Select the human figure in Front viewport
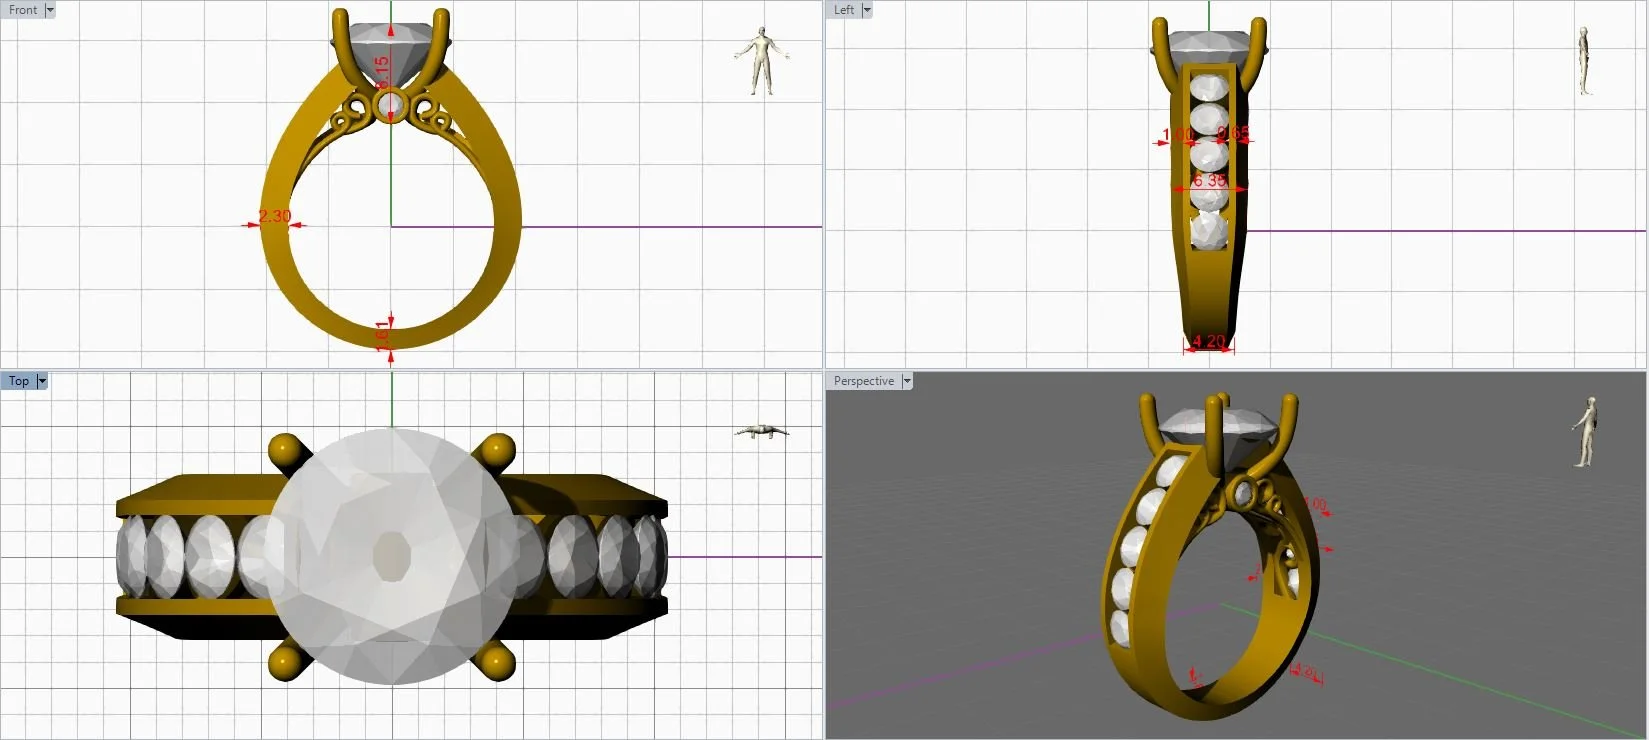Image resolution: width=1649 pixels, height=740 pixels. pyautogui.click(x=761, y=61)
